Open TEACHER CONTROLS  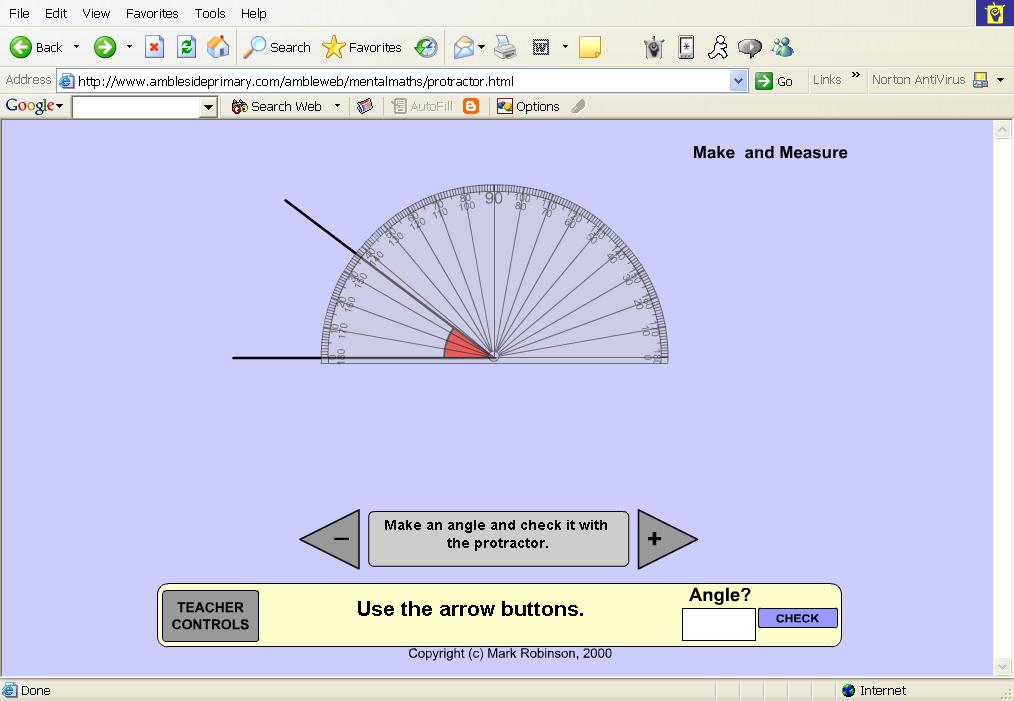click(210, 616)
